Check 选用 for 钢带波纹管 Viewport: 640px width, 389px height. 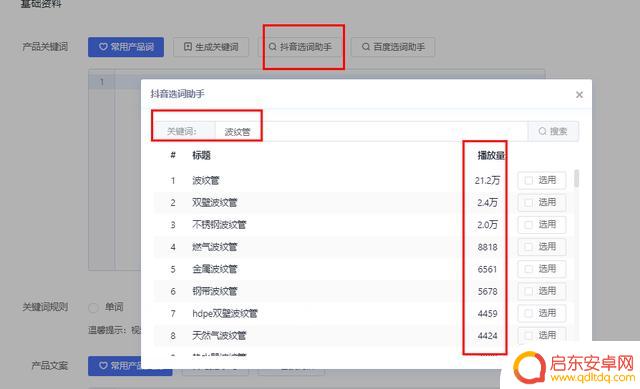542,291
